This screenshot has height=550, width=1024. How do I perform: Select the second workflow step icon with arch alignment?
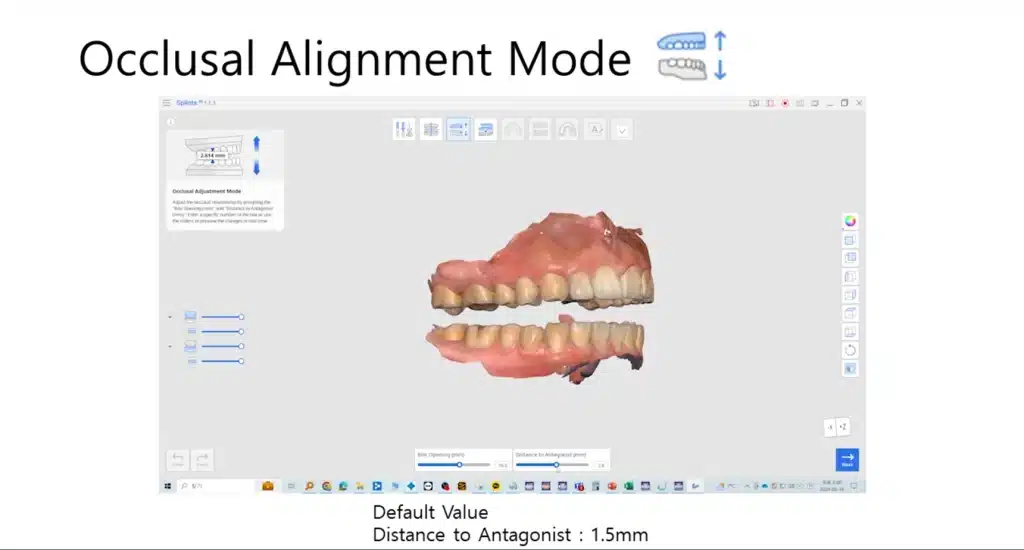(431, 129)
